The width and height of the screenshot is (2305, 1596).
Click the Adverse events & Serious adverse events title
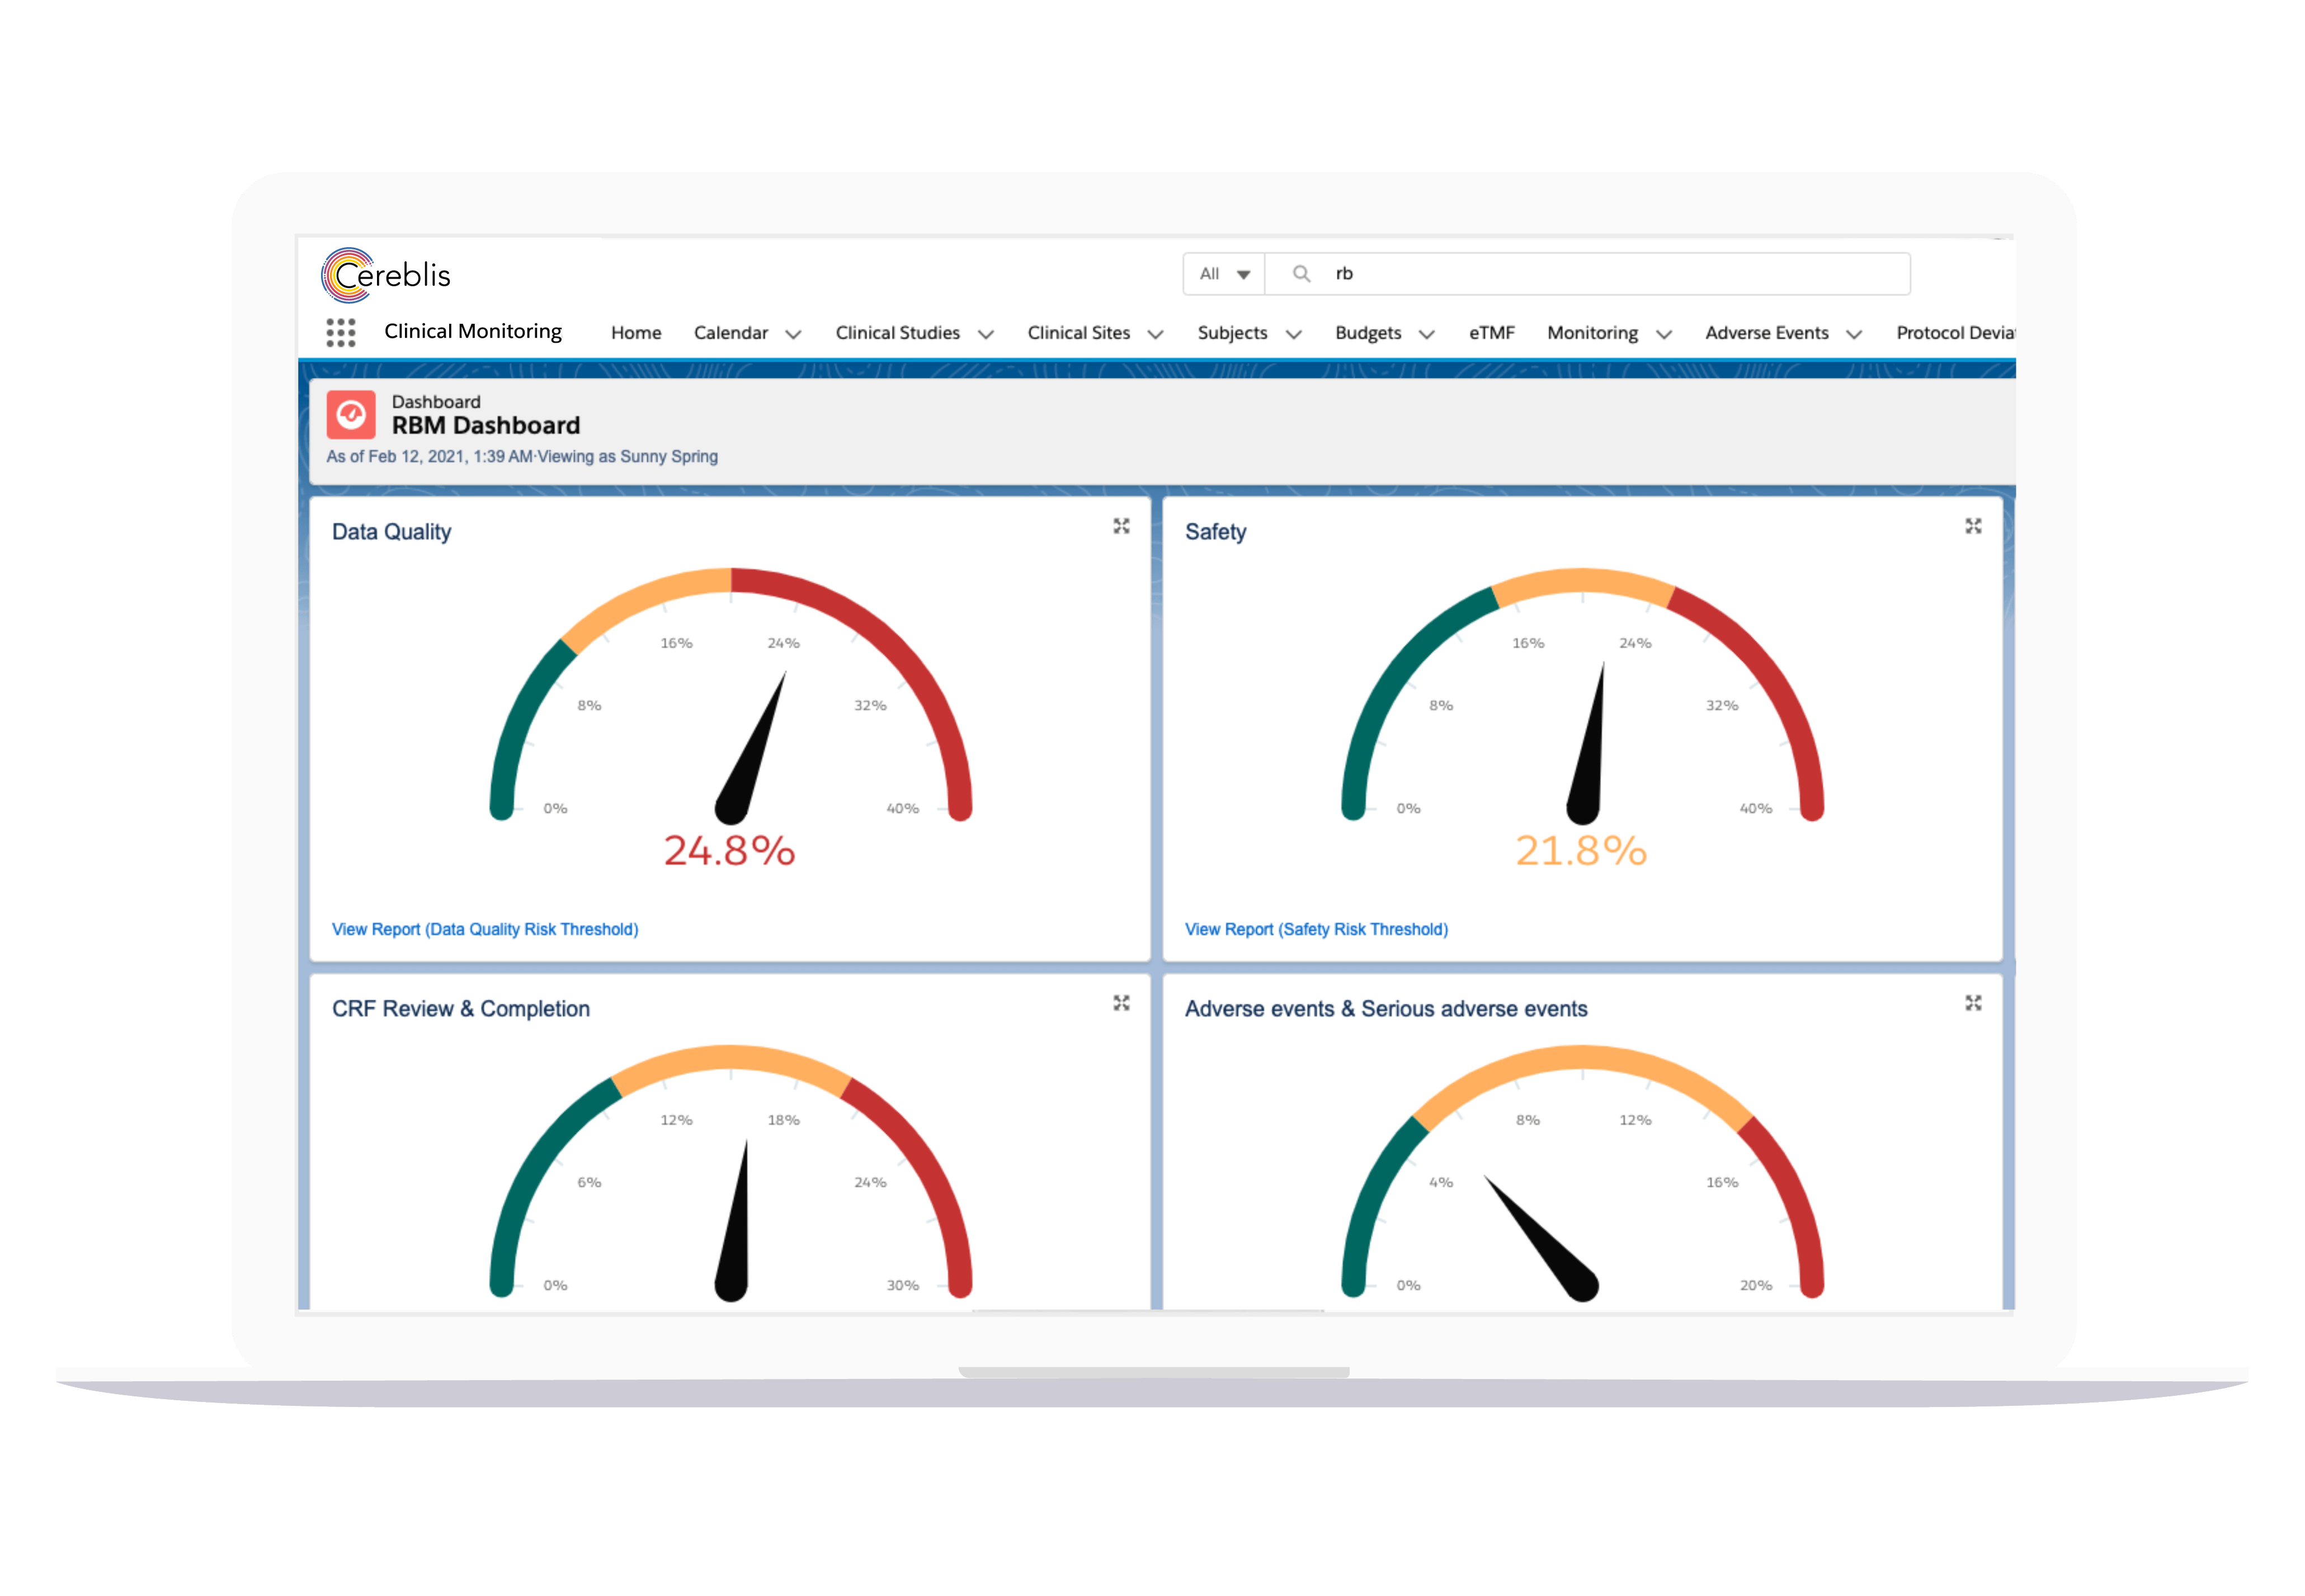point(1385,1009)
